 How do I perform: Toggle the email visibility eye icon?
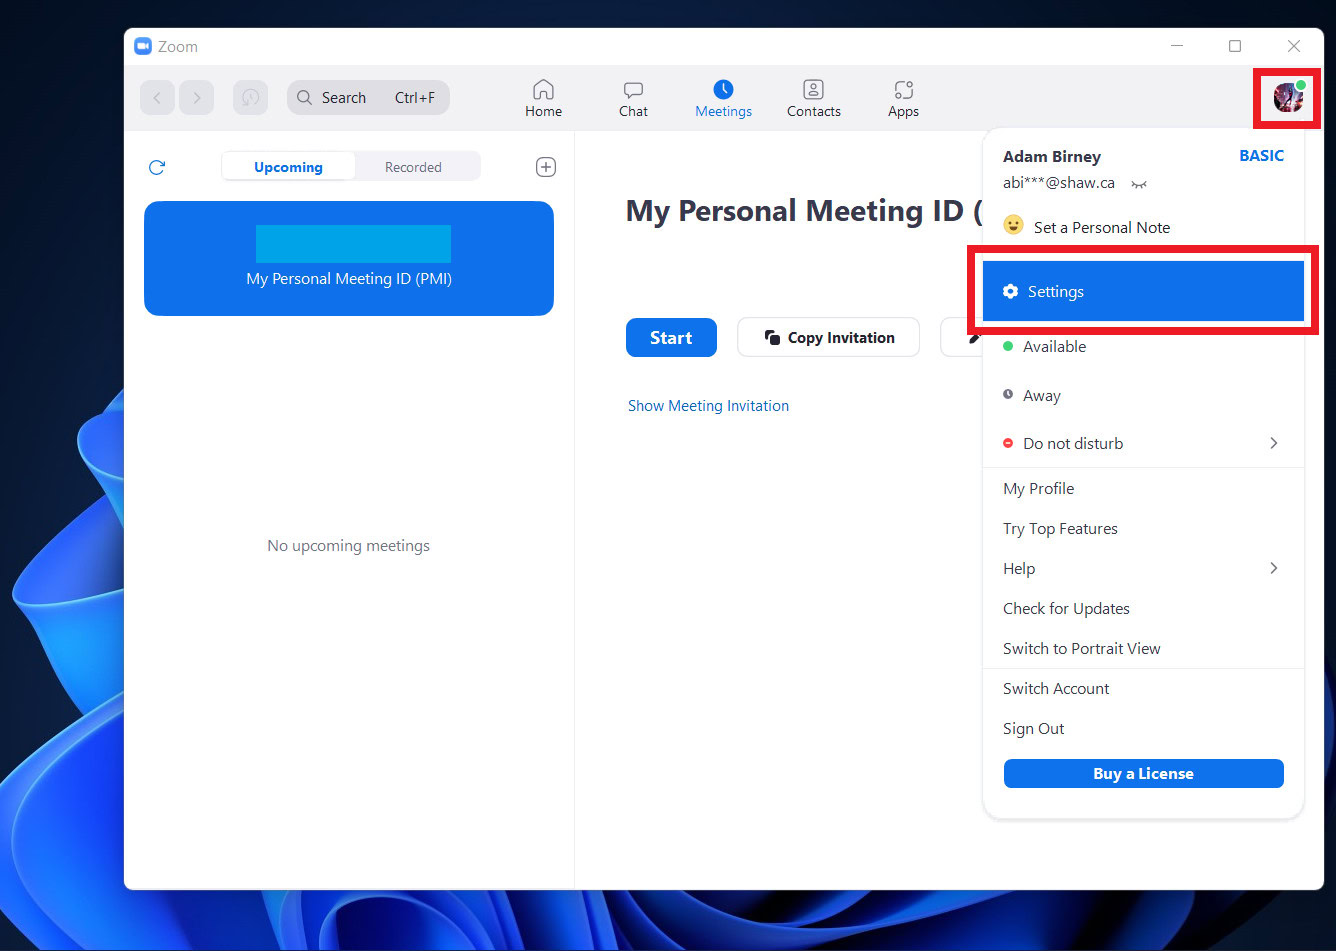point(1138,184)
